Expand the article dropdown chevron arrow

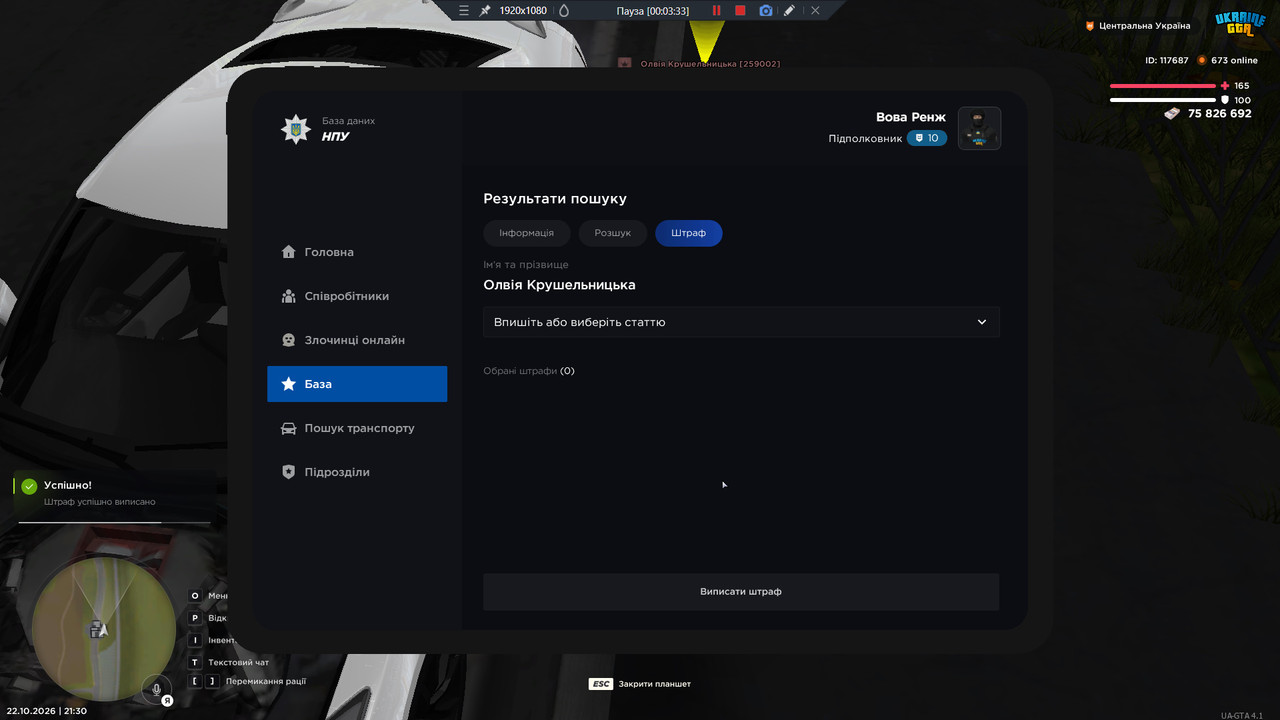[982, 322]
